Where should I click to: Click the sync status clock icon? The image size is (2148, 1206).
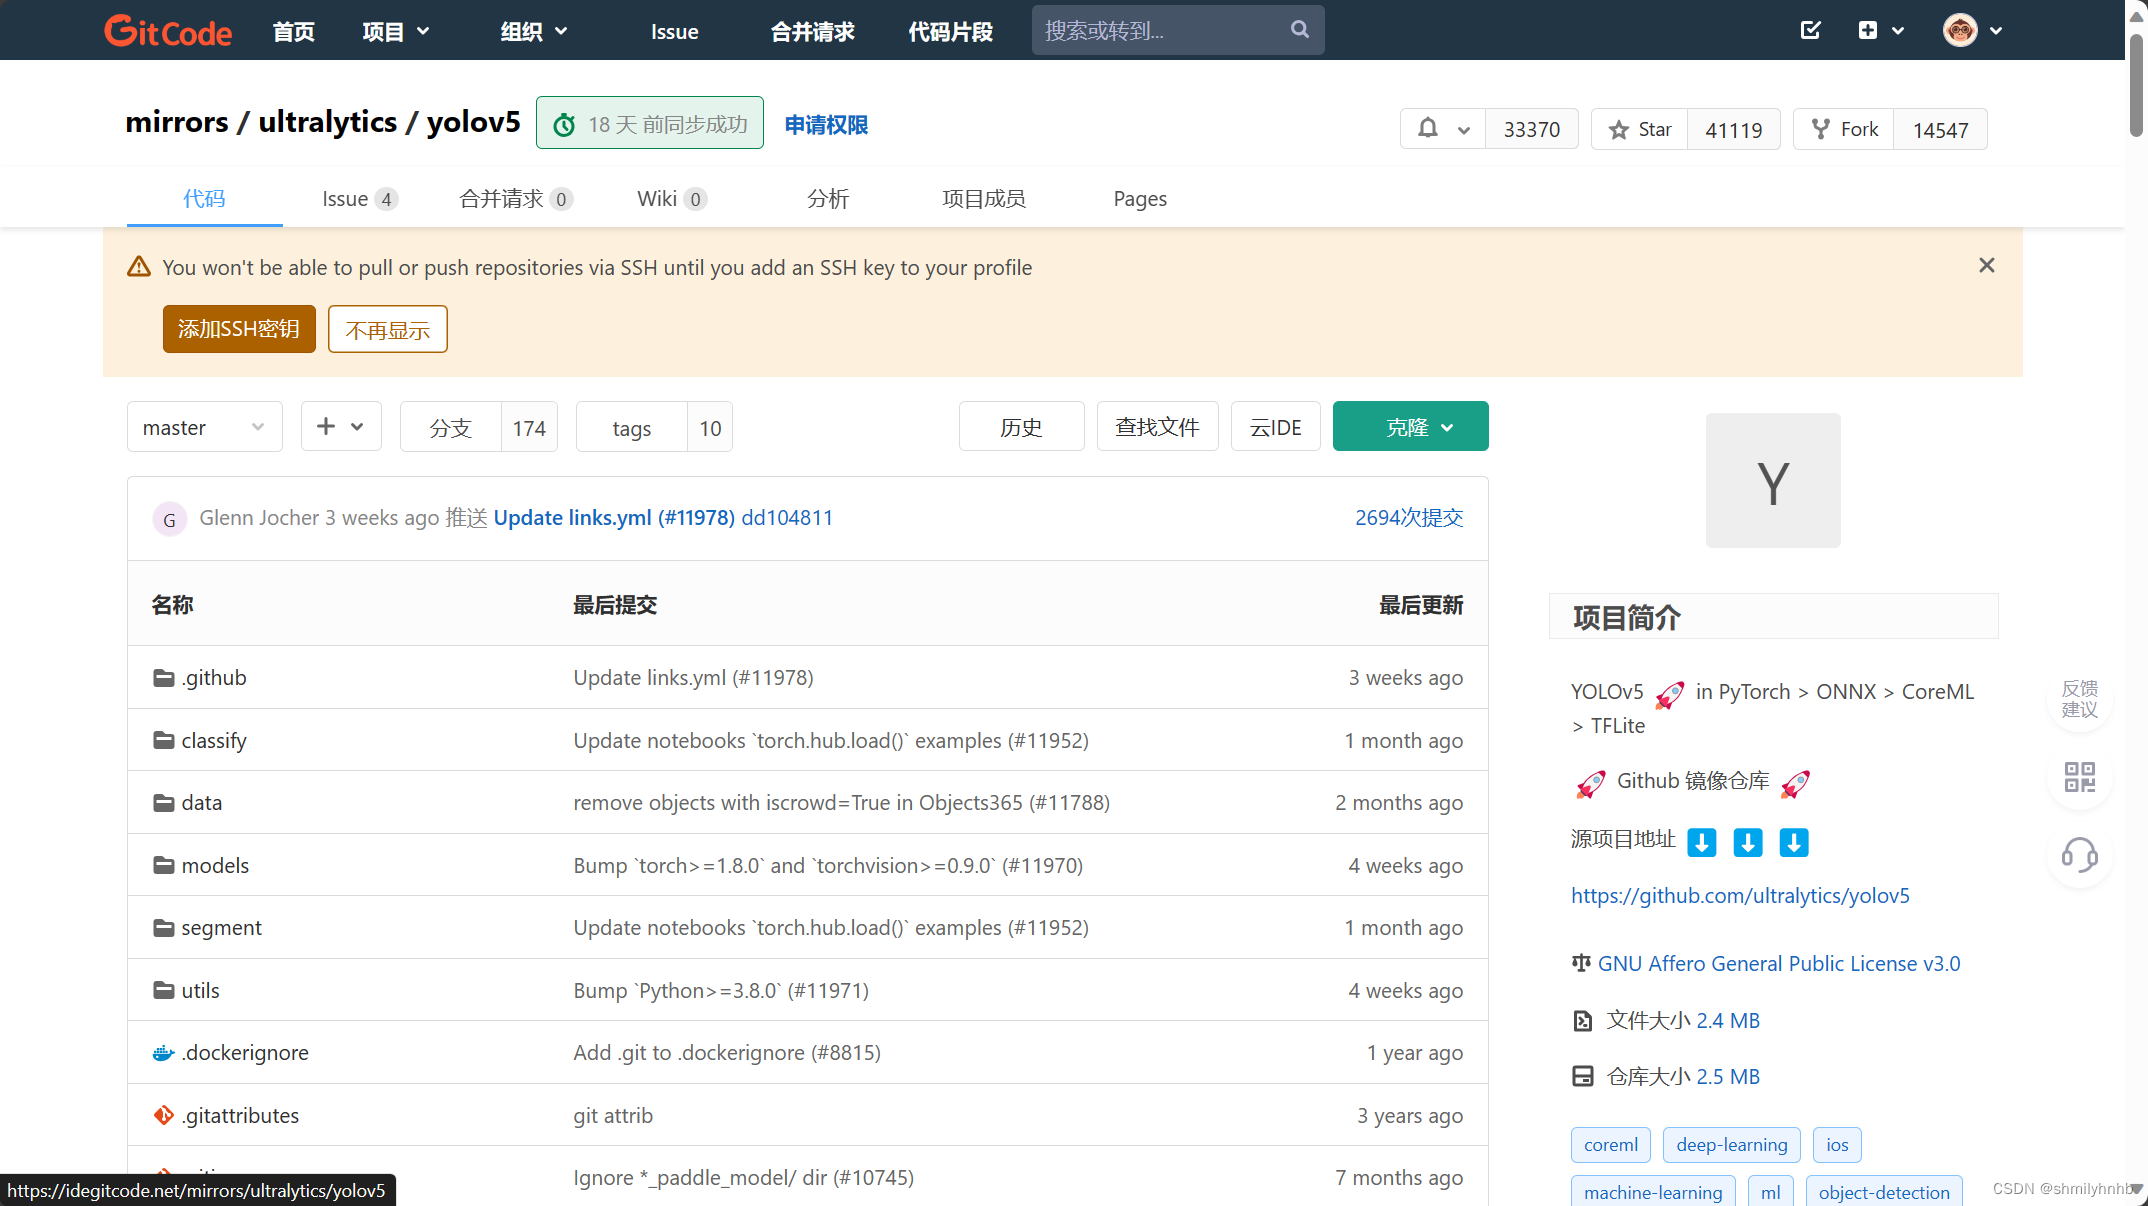565,125
